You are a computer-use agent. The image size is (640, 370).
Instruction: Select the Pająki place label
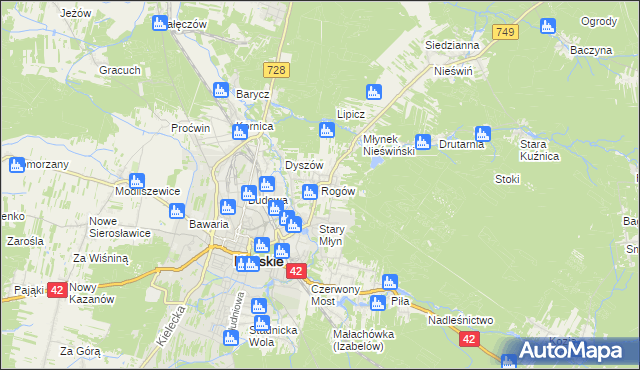(x=29, y=290)
